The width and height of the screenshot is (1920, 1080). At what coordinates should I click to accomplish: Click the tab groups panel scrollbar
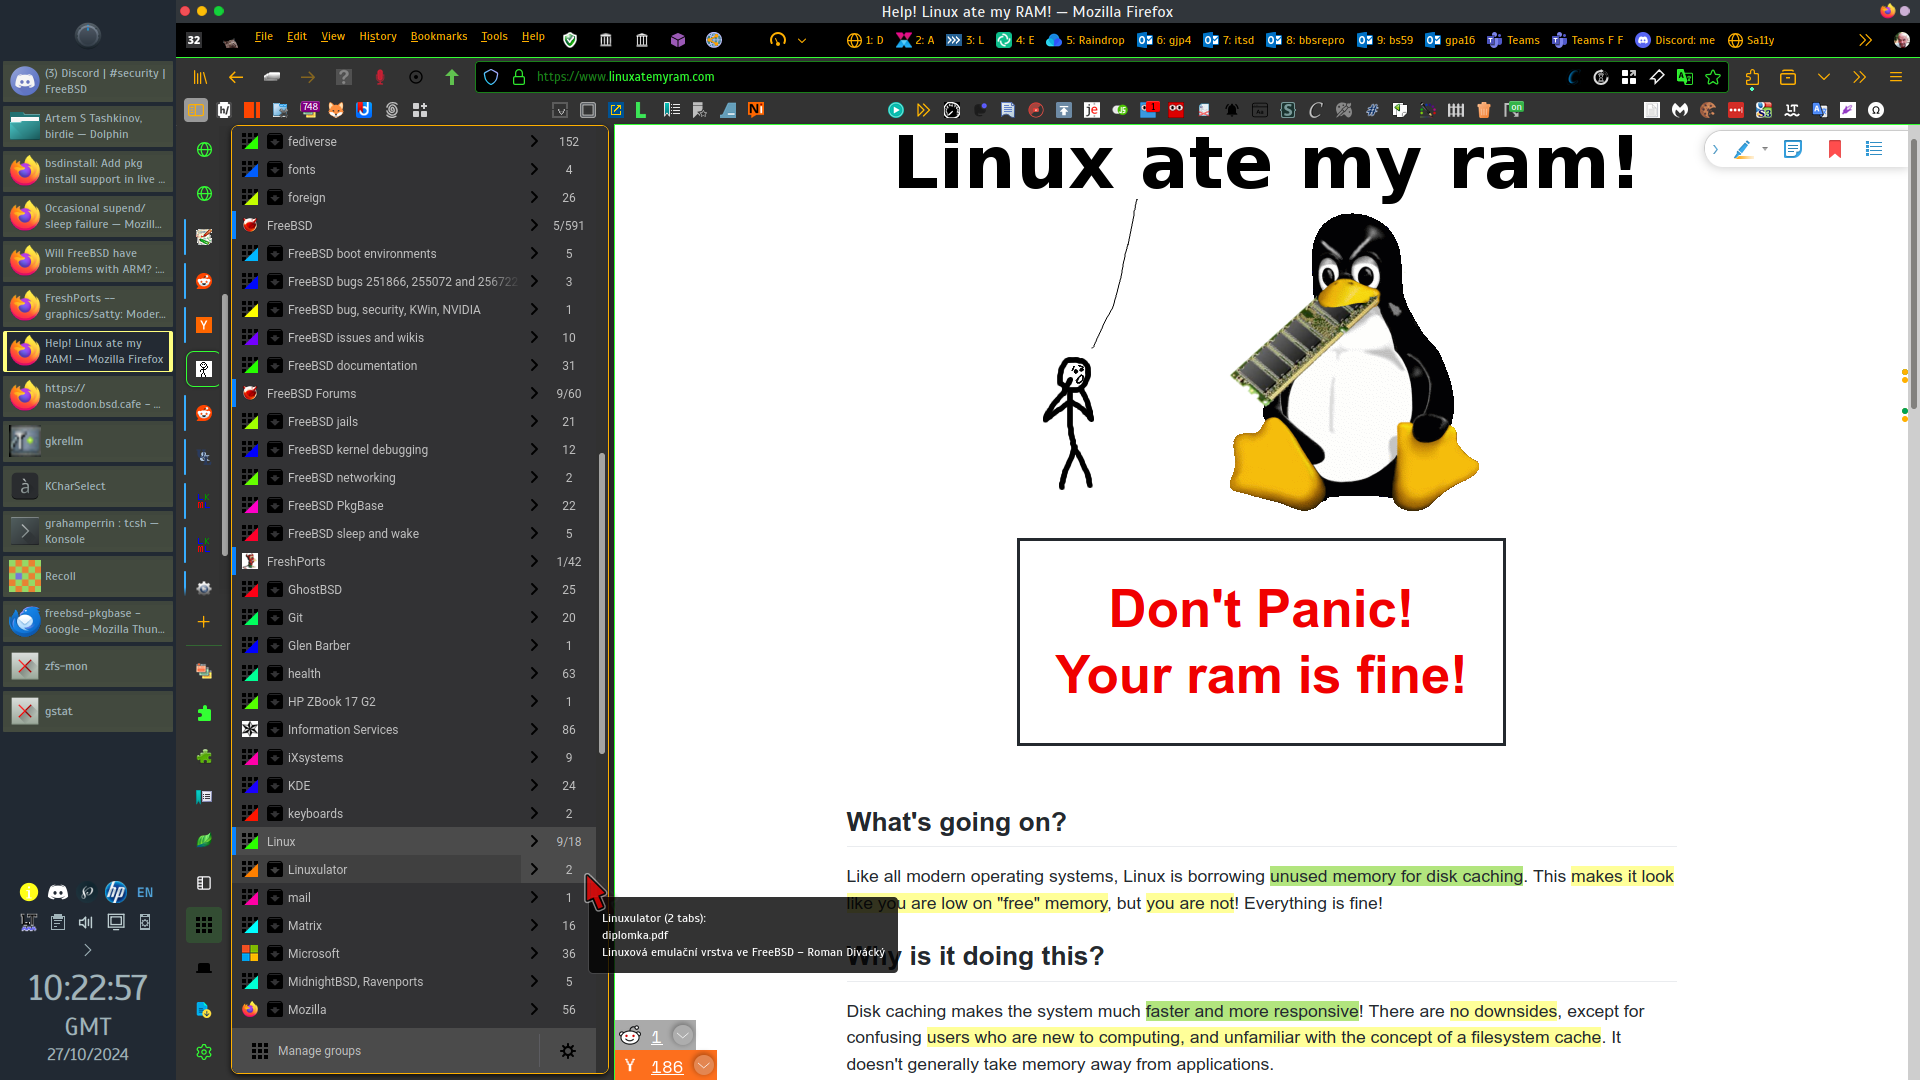click(x=602, y=604)
